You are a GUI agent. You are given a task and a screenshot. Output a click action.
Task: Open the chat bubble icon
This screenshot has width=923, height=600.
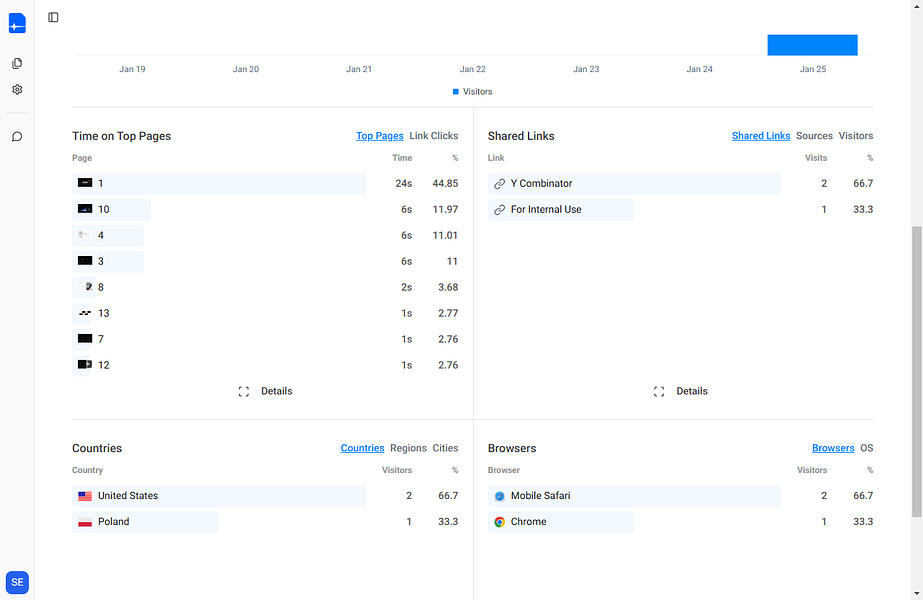click(17, 137)
